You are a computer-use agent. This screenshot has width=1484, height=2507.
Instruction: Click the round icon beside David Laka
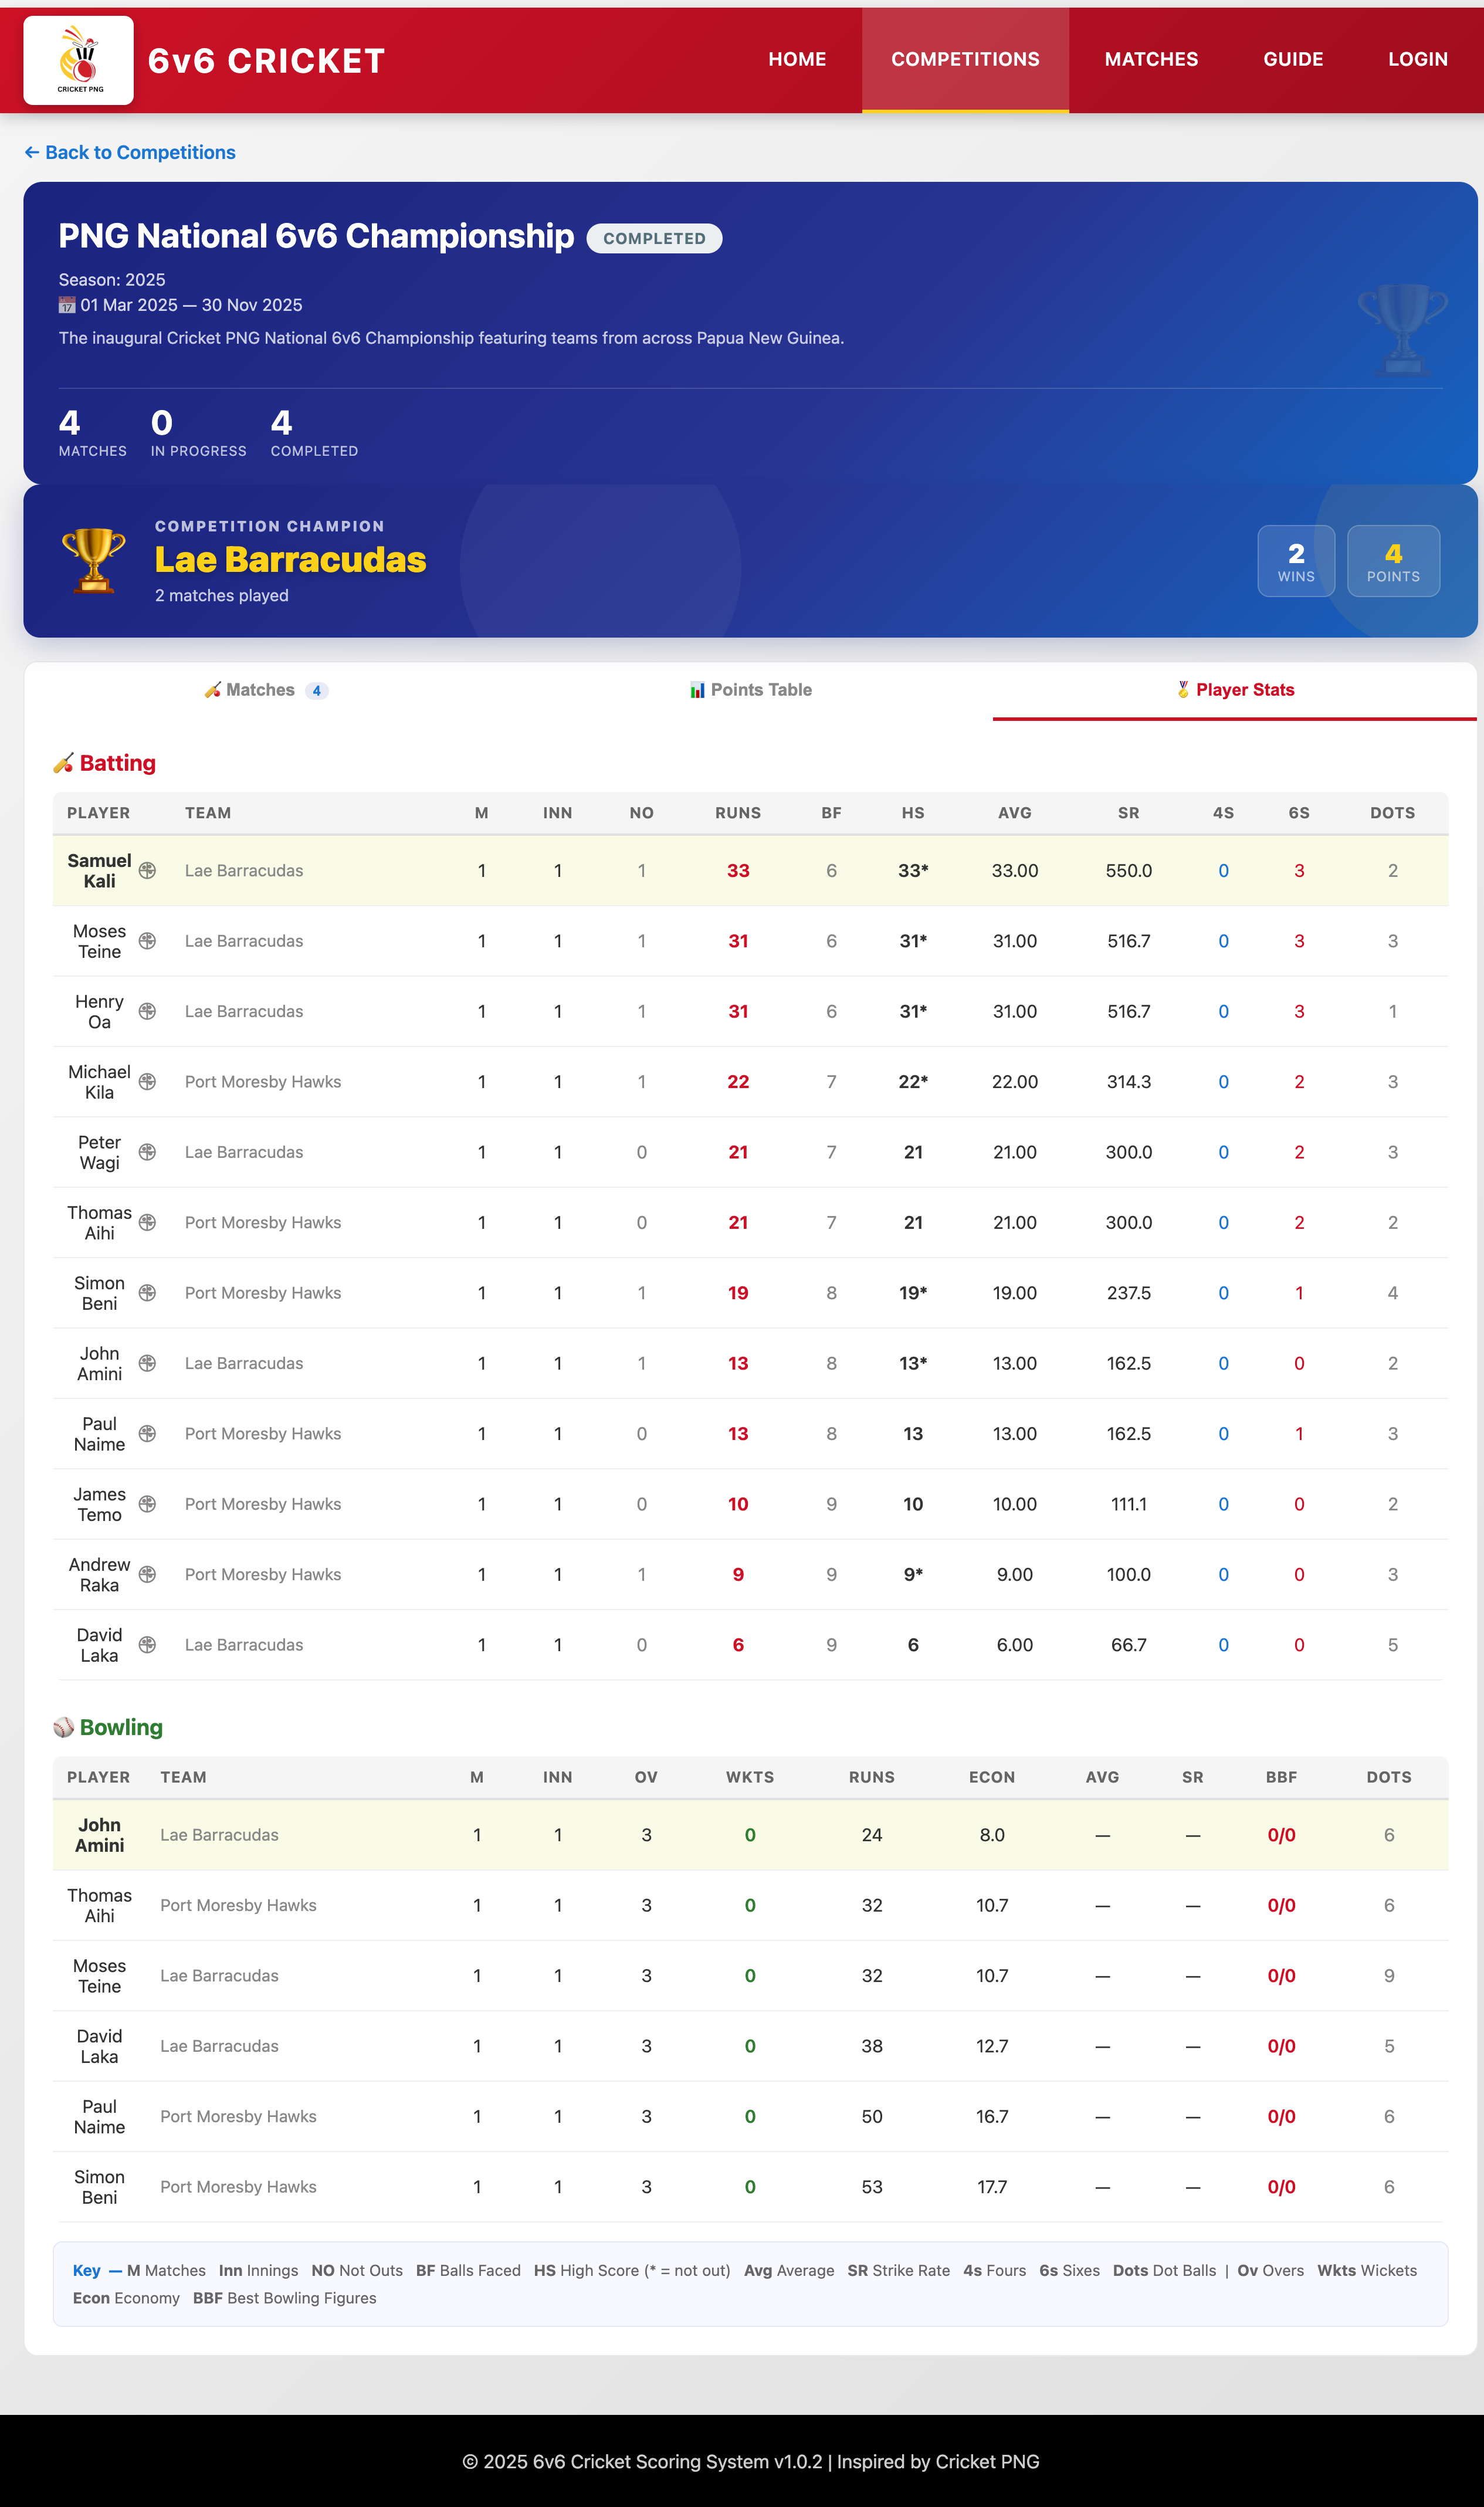147,1645
